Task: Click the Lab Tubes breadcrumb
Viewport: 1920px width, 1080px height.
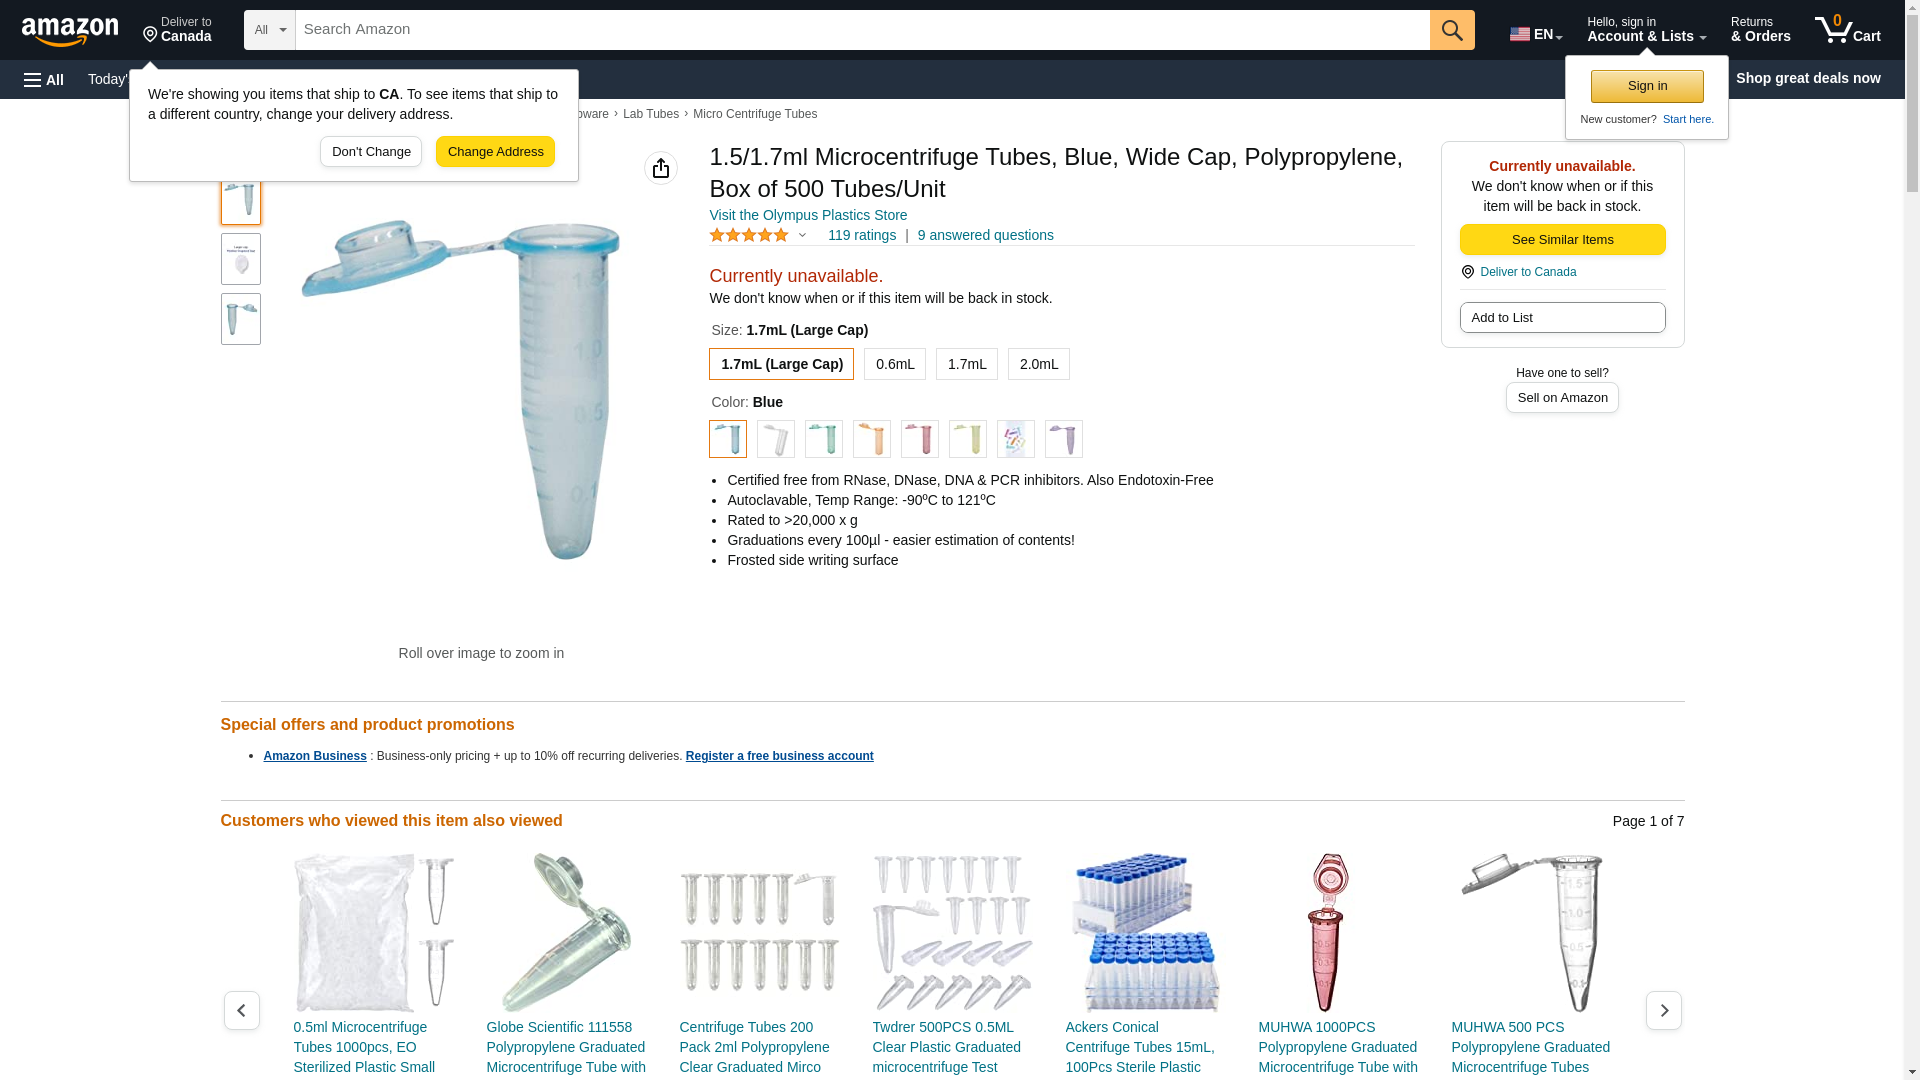Action: pos(651,114)
